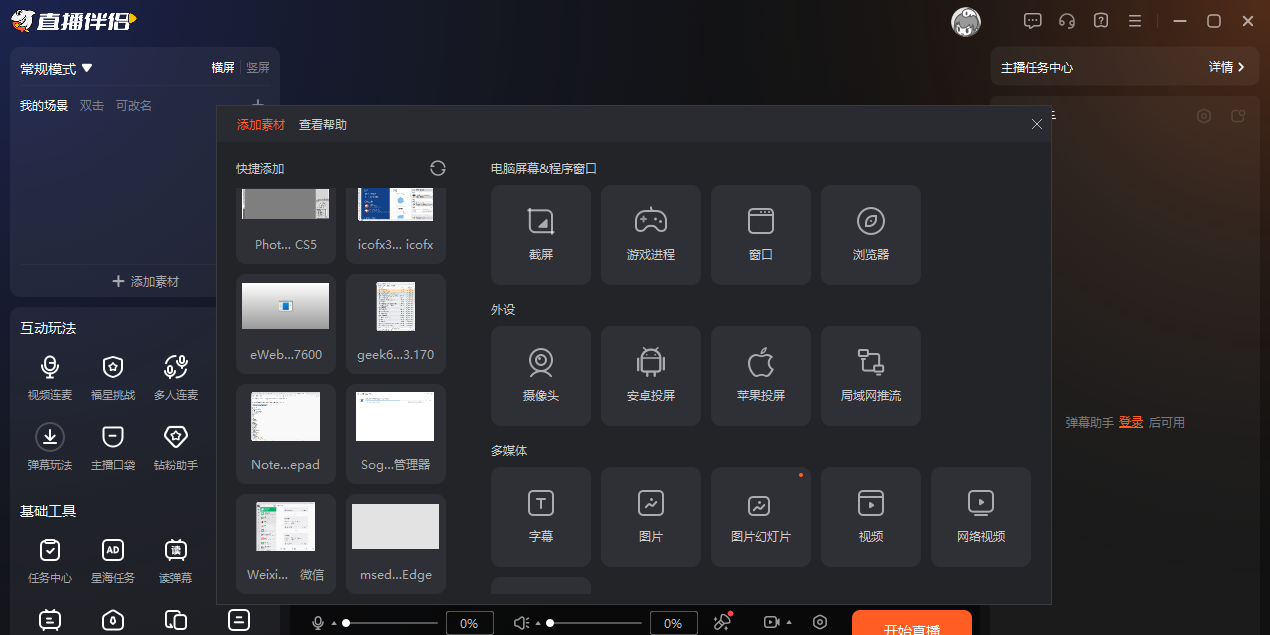1270x635 pixels.
Task: Add a 游戏进程 game process source
Action: [x=651, y=235]
